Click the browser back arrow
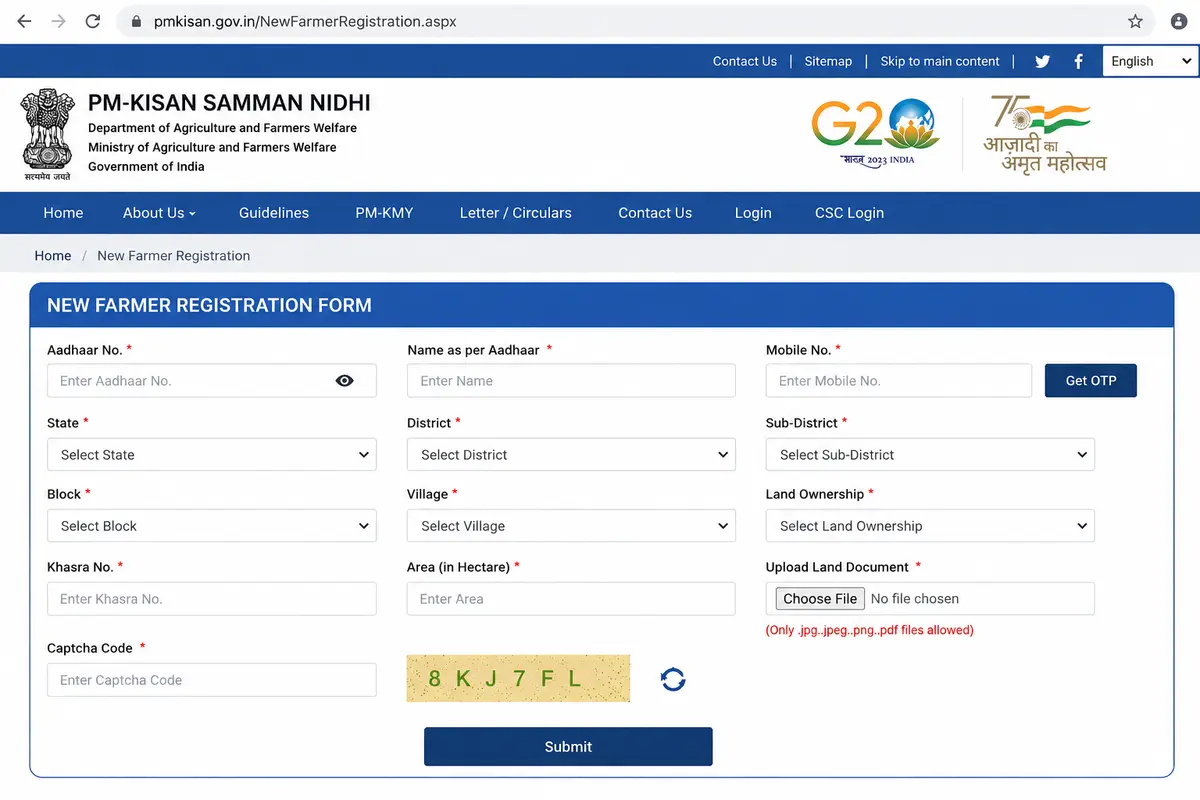 point(24,21)
